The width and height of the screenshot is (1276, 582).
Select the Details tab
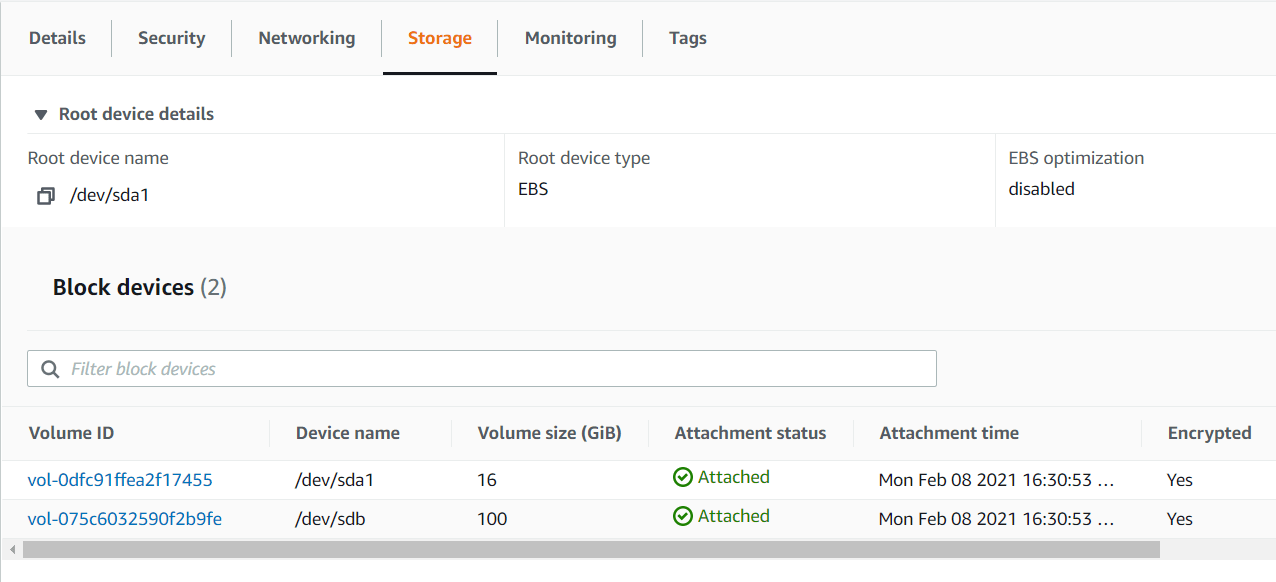(x=56, y=37)
